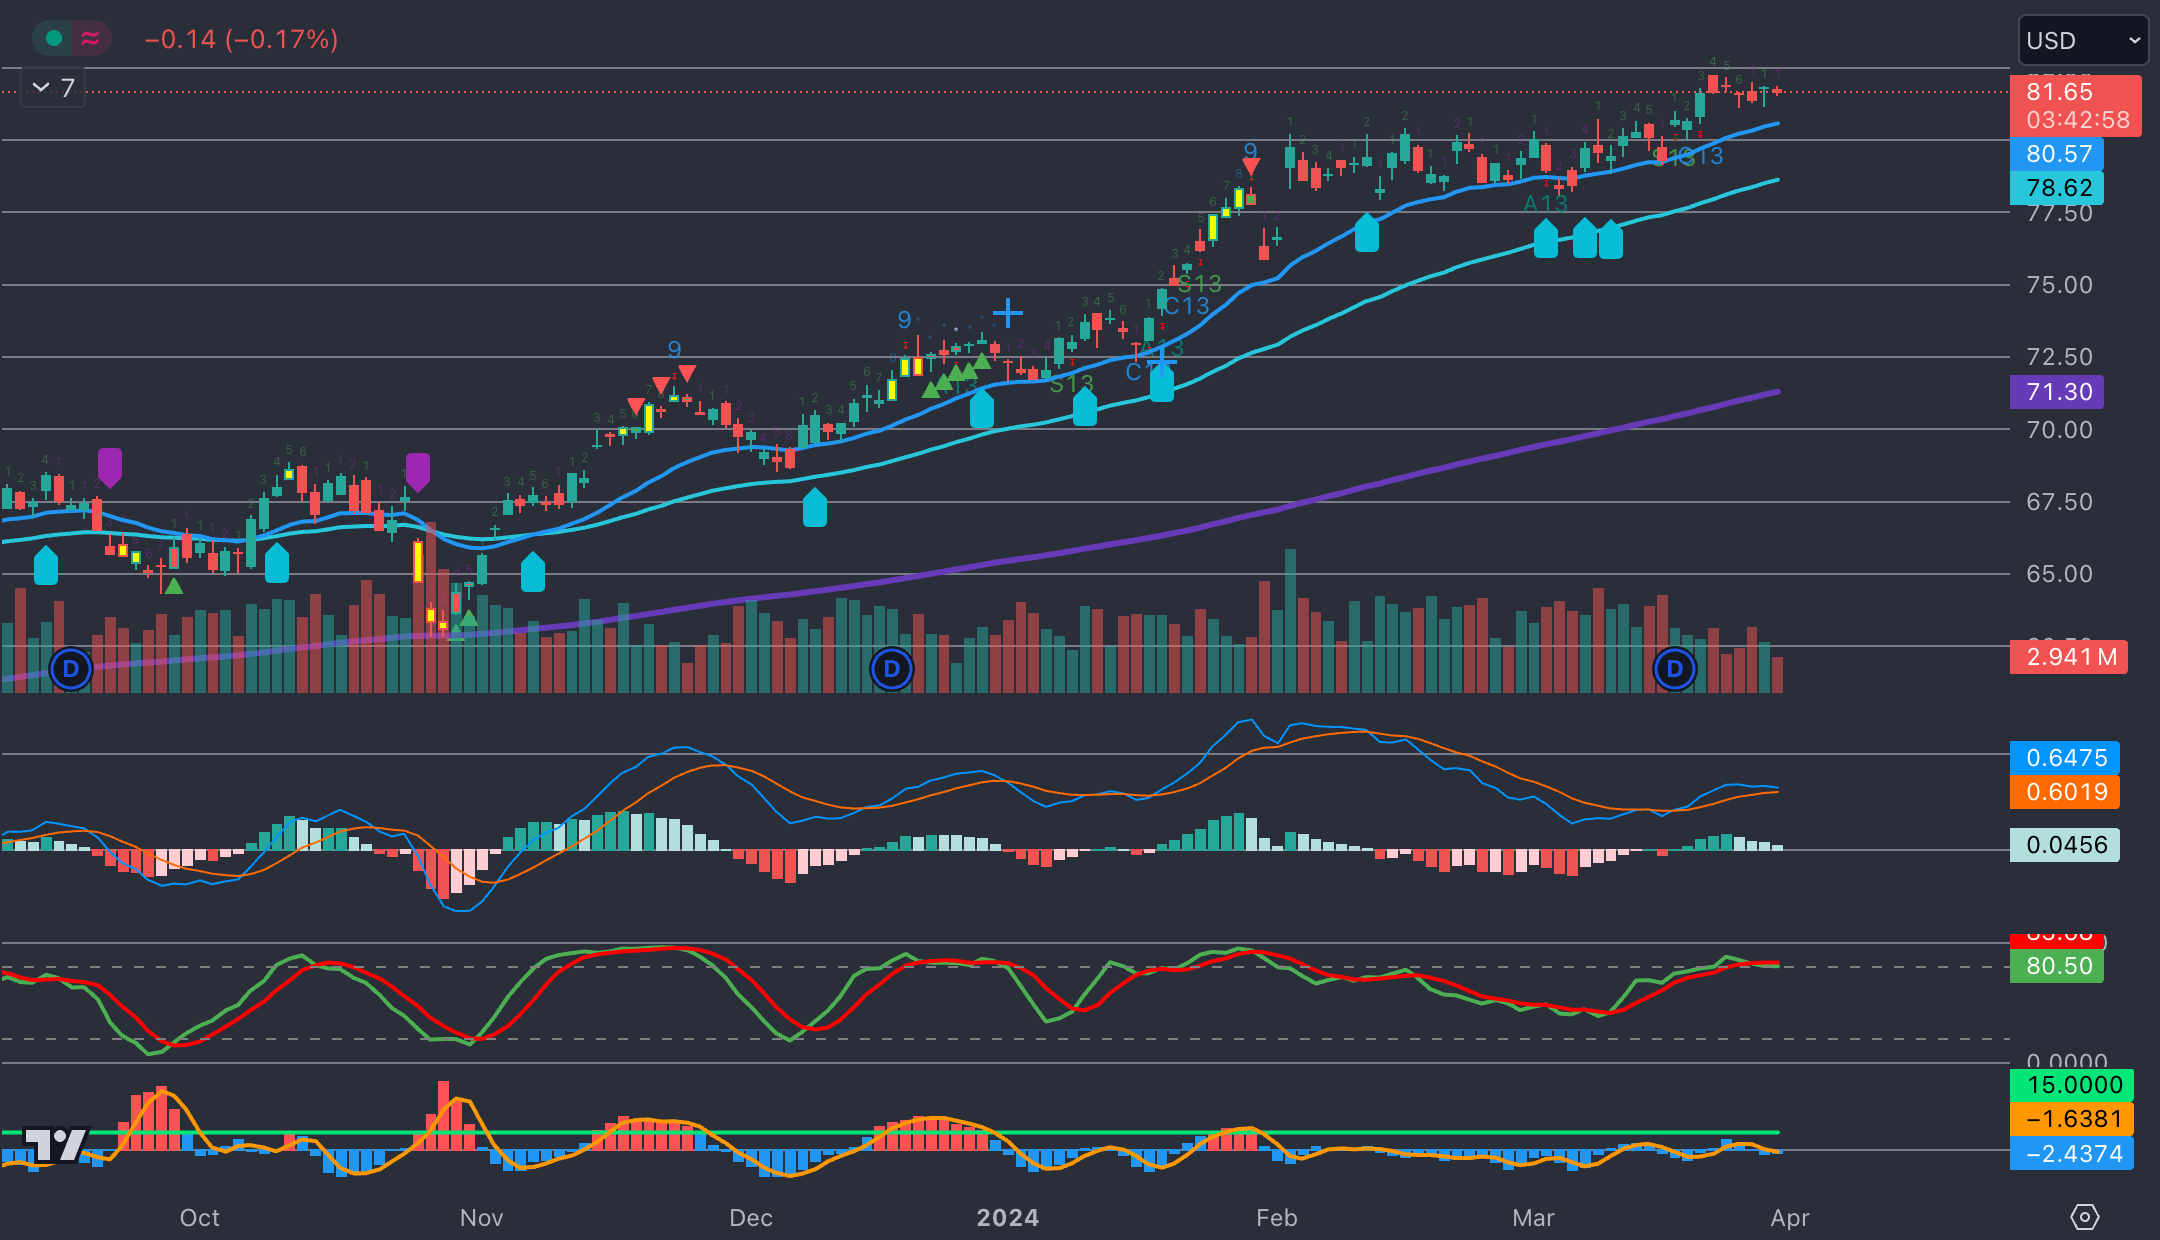Click the pink approximate-data icon
This screenshot has height=1240, width=2160.
(x=90, y=38)
